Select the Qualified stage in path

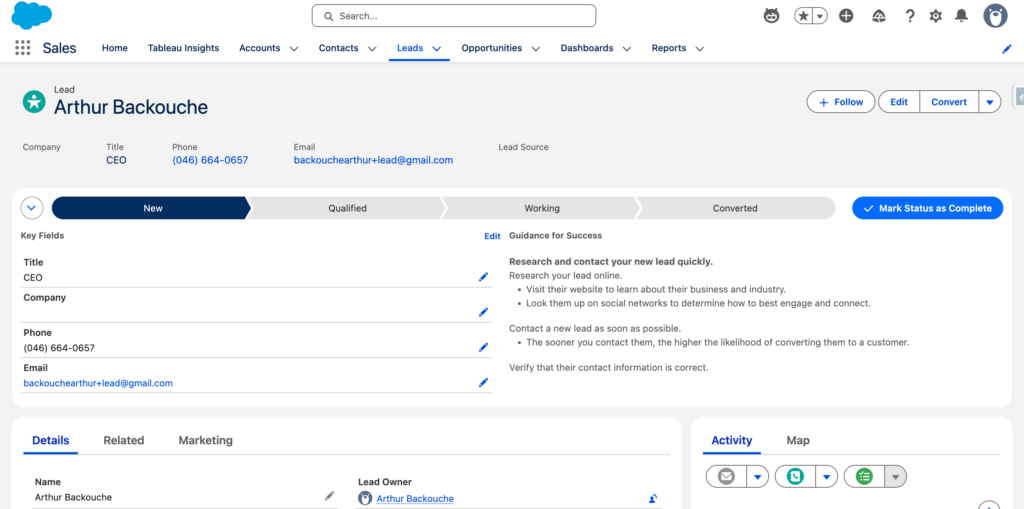[347, 208]
